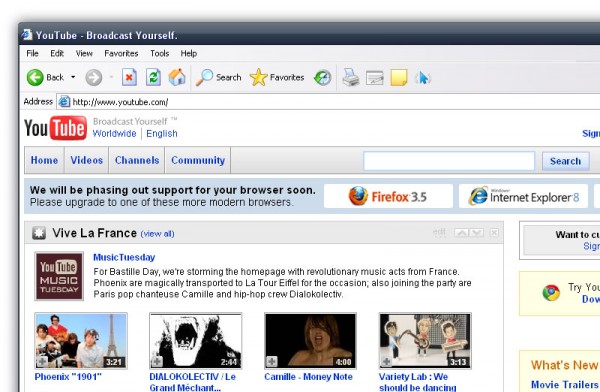Click the blue cursor toolbar icon
Viewport: 600px width, 392px height.
coord(423,78)
